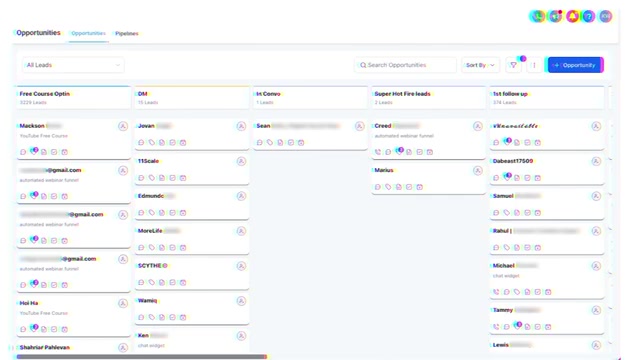Screen dimensions: 640x360
Task: Click the DM column header
Action: click(x=192, y=98)
